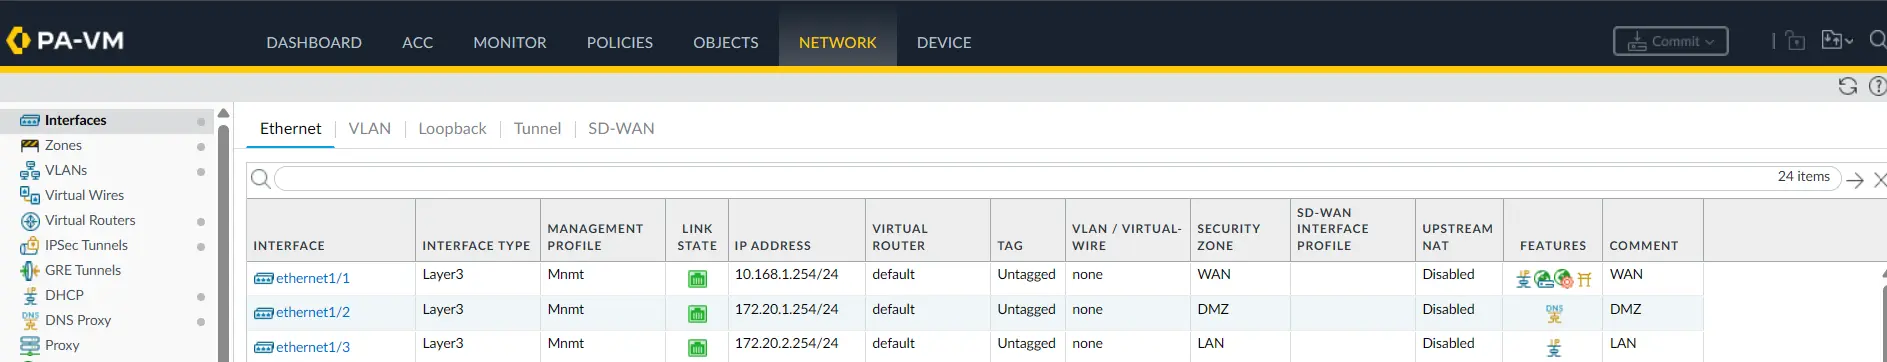The image size is (1887, 362).
Task: Click the sidebar scroll-up arrow
Action: [x=223, y=113]
